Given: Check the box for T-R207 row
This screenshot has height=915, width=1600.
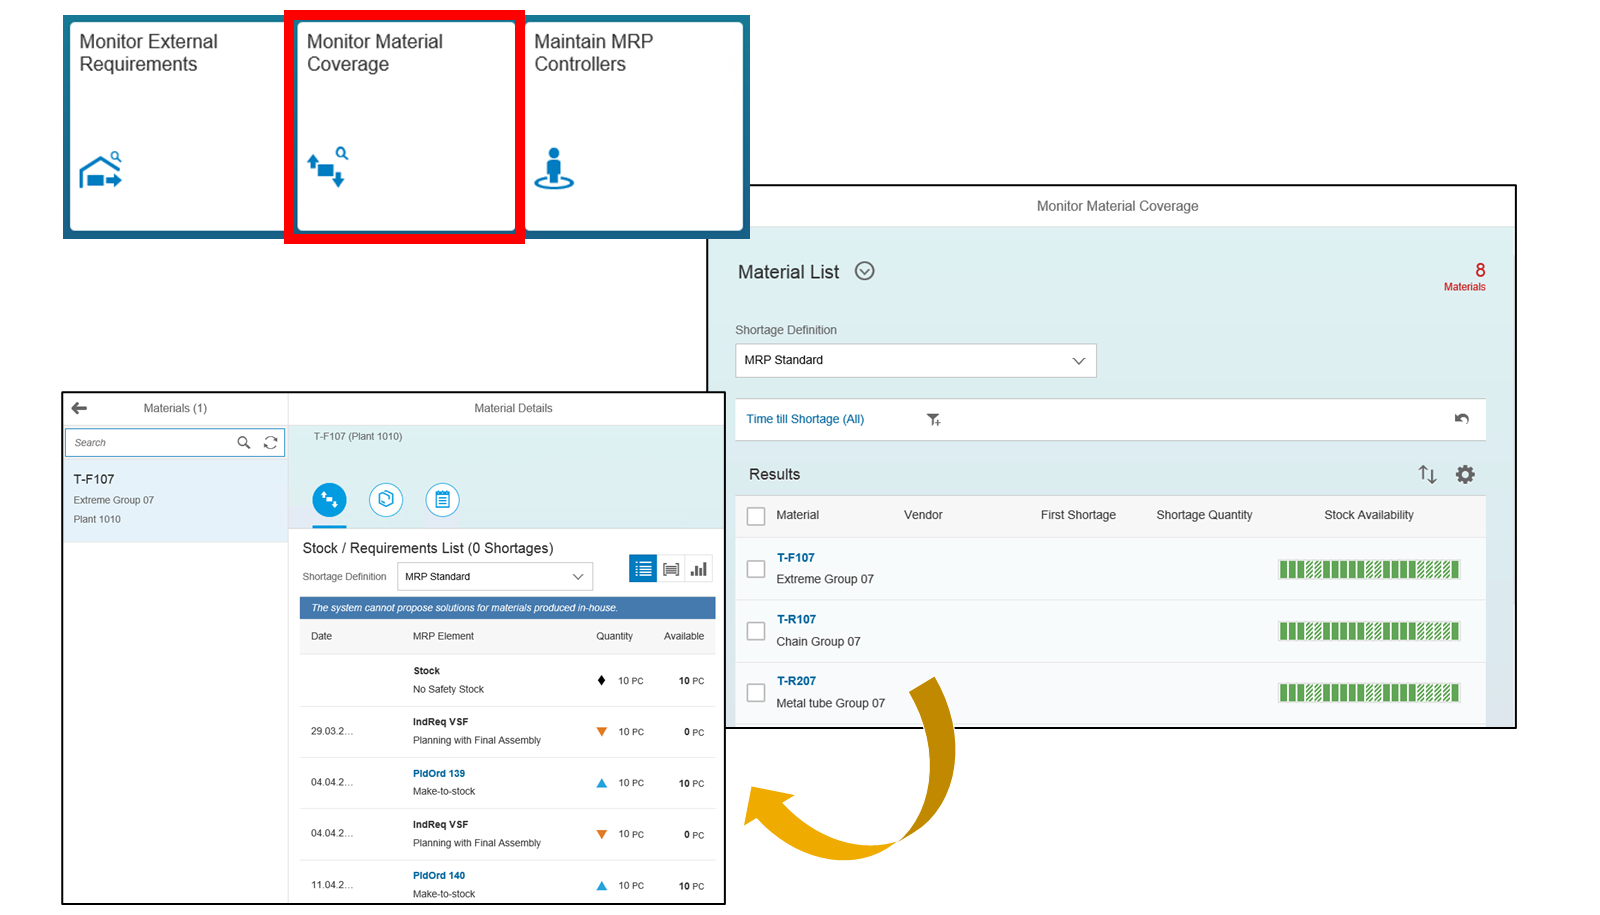Looking at the screenshot, I should tap(756, 692).
